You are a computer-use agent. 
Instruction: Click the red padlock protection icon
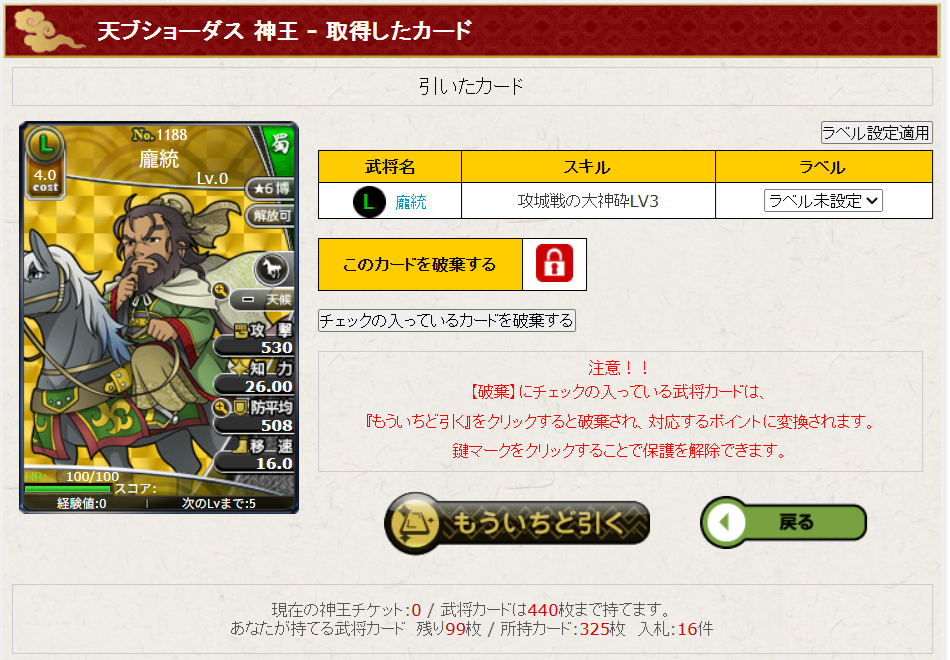pos(554,264)
